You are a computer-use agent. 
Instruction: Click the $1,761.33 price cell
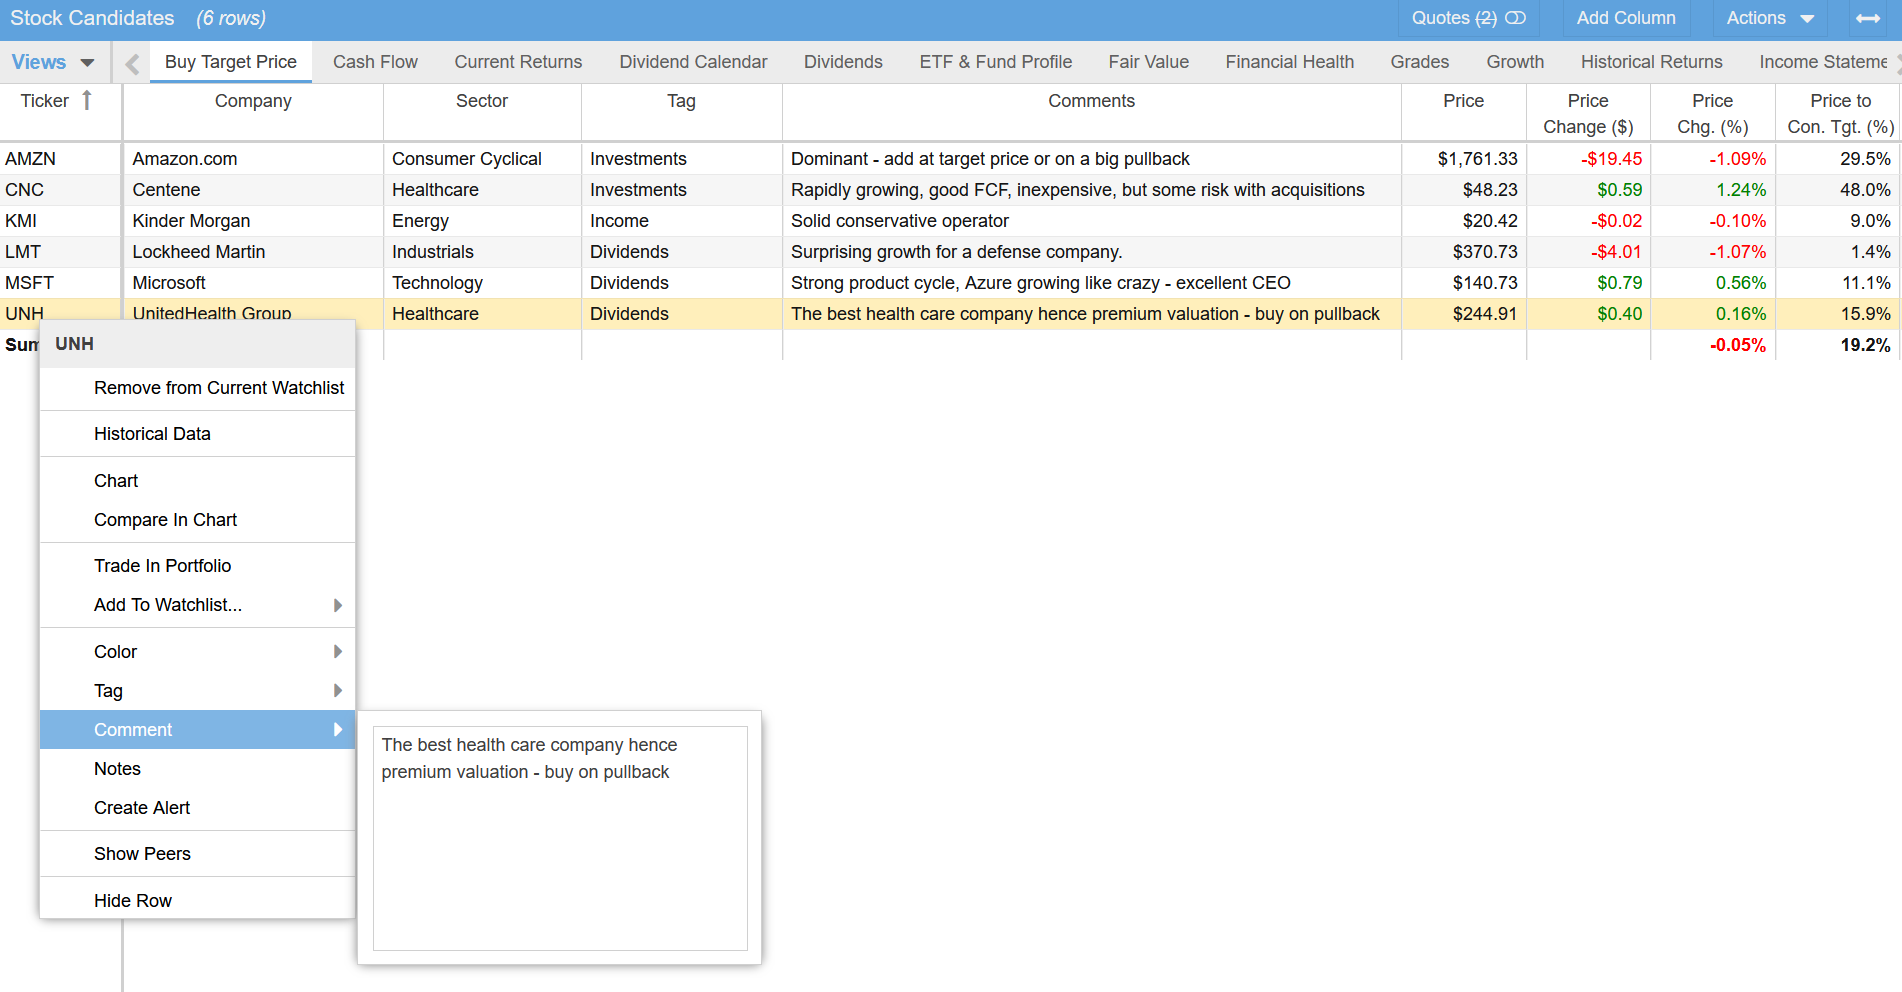tap(1463, 159)
